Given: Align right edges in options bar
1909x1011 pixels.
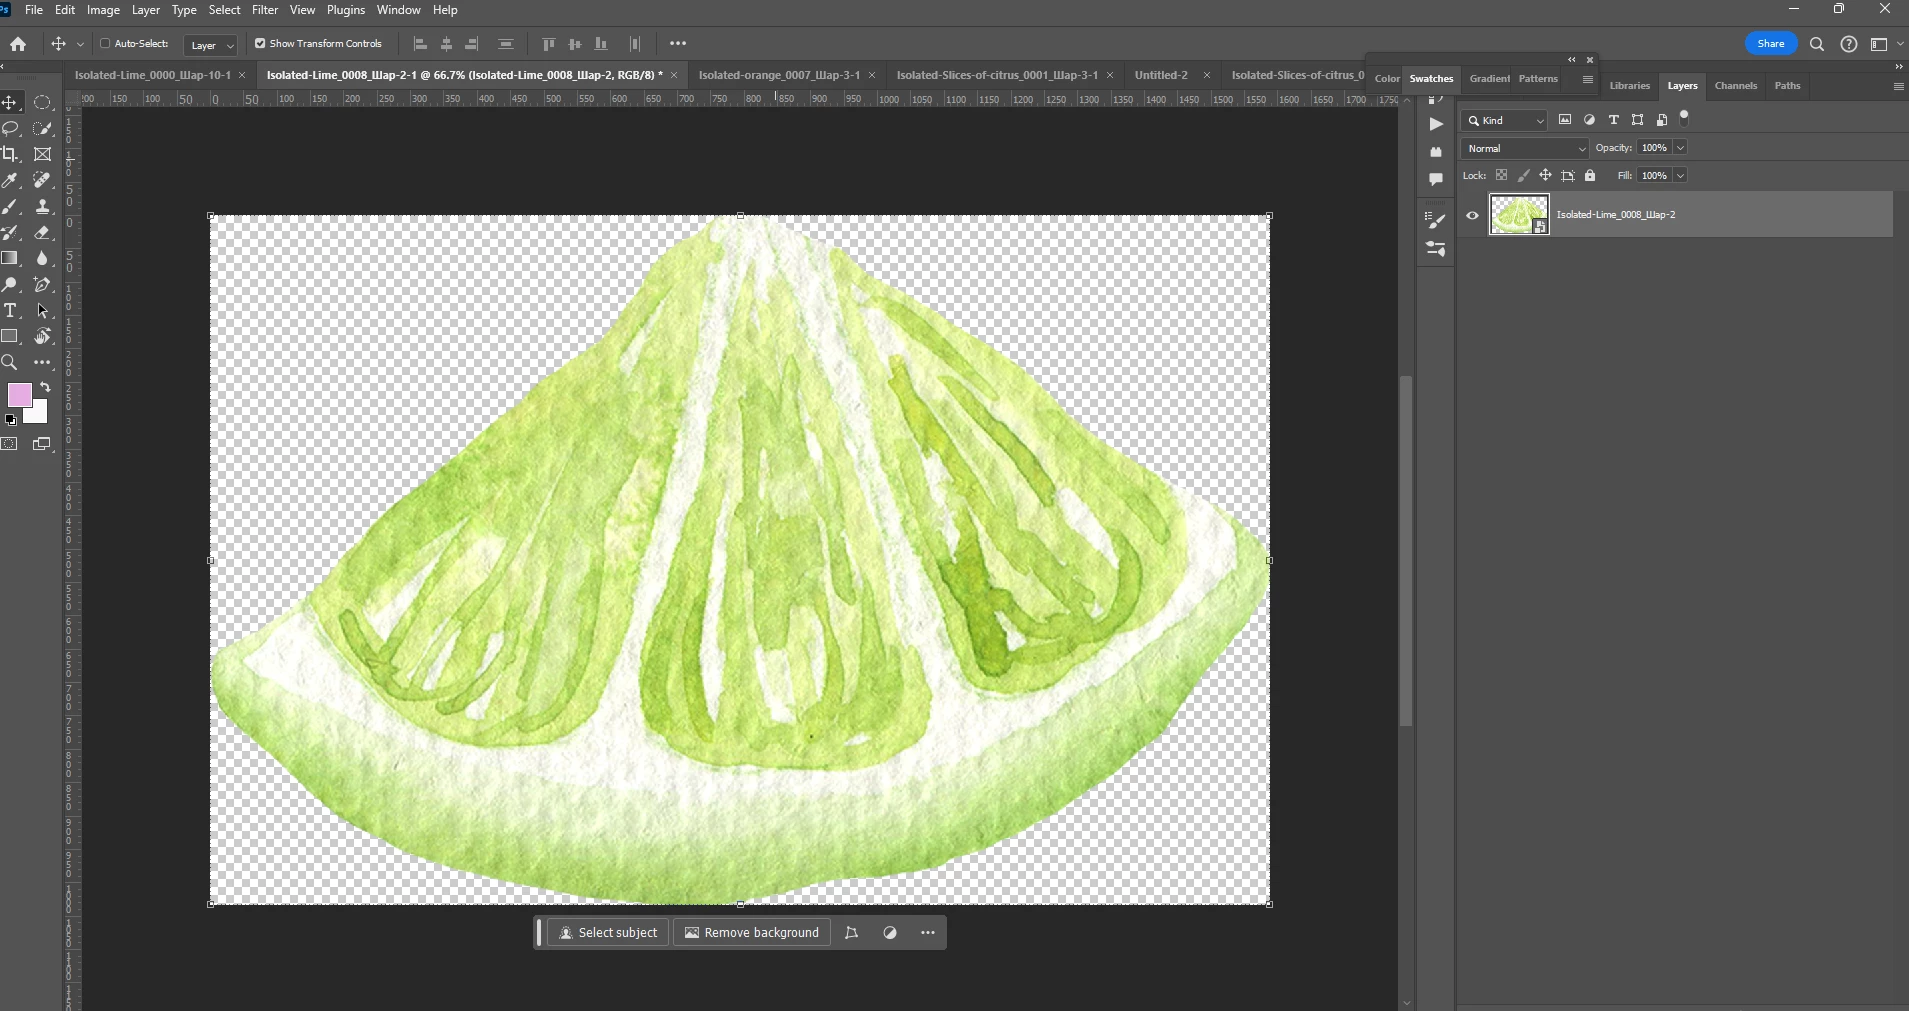Looking at the screenshot, I should click(472, 44).
